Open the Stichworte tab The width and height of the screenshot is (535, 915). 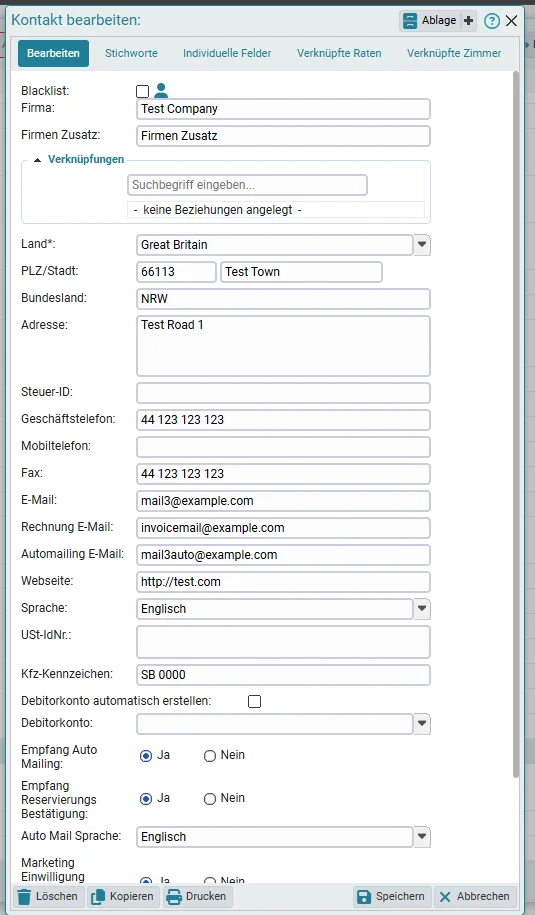coord(131,53)
